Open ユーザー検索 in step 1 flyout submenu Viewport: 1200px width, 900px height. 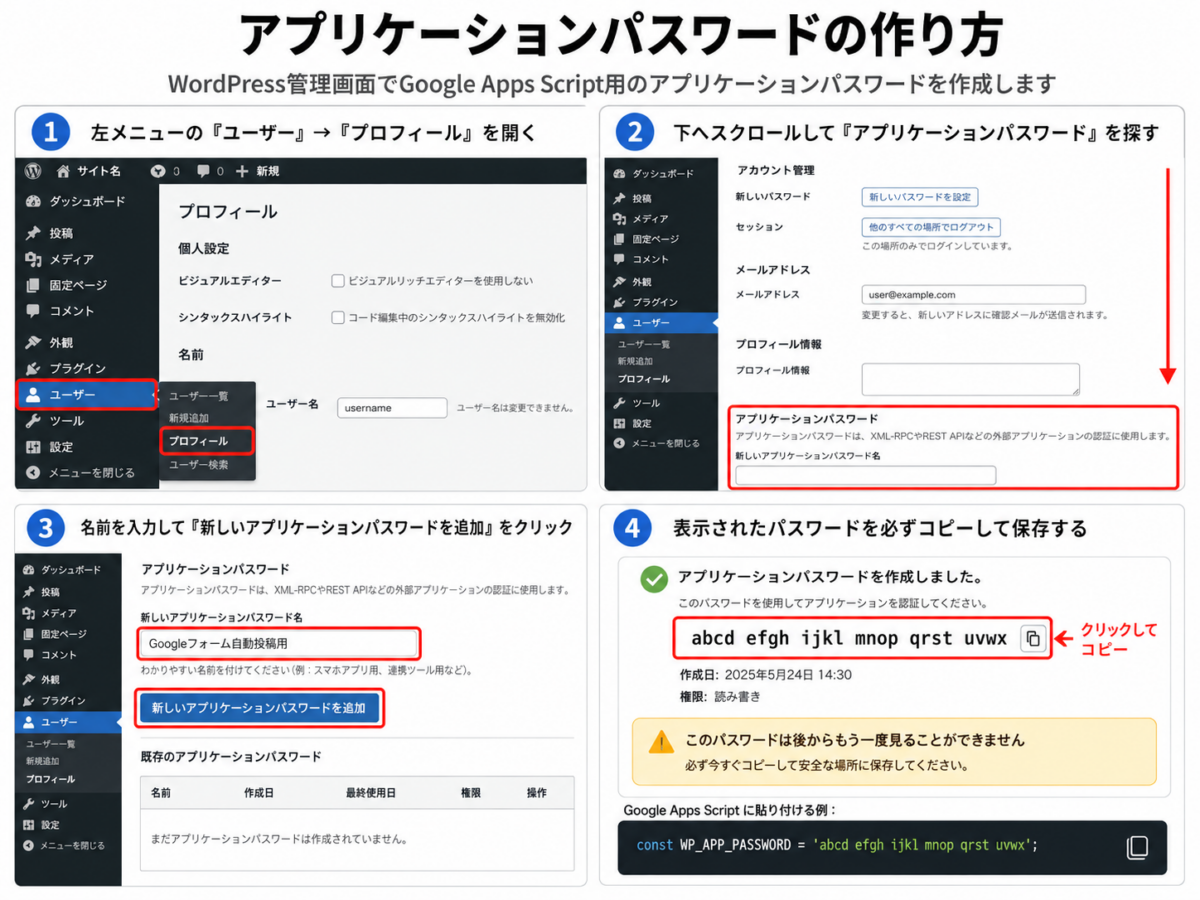tap(198, 464)
